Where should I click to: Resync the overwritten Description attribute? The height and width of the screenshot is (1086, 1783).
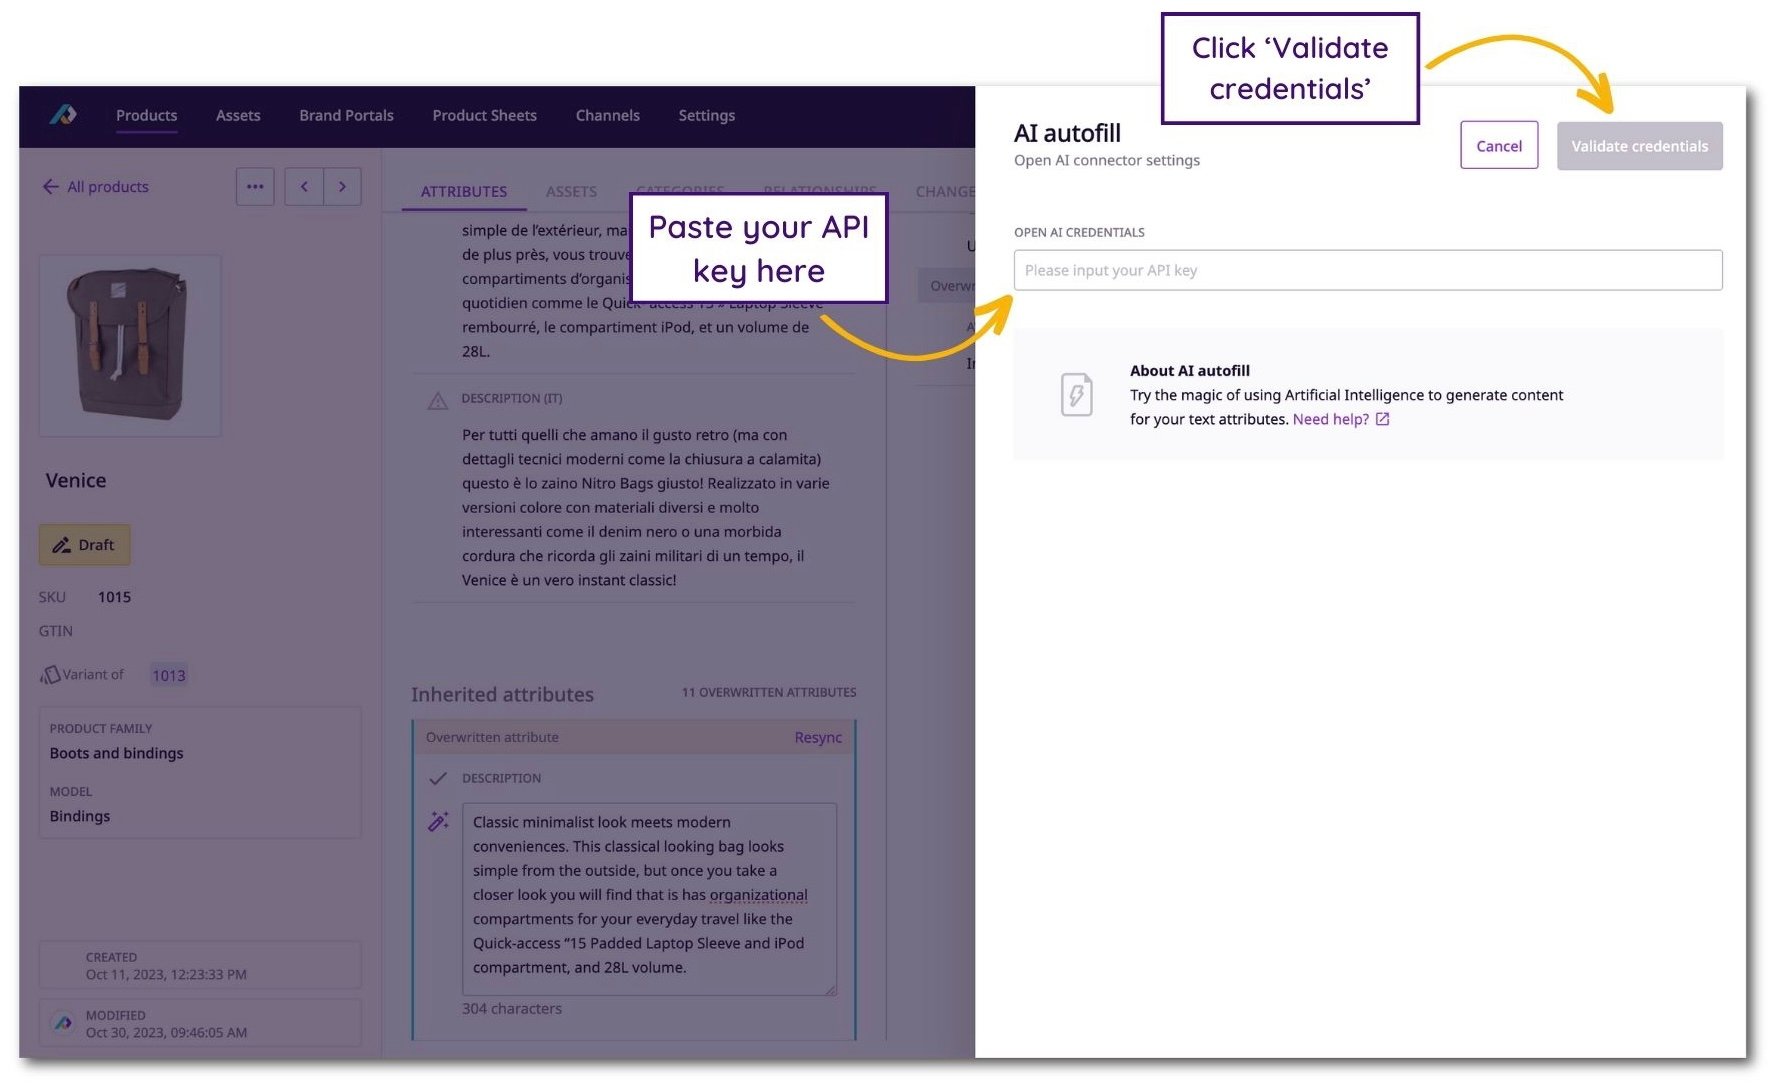point(818,737)
